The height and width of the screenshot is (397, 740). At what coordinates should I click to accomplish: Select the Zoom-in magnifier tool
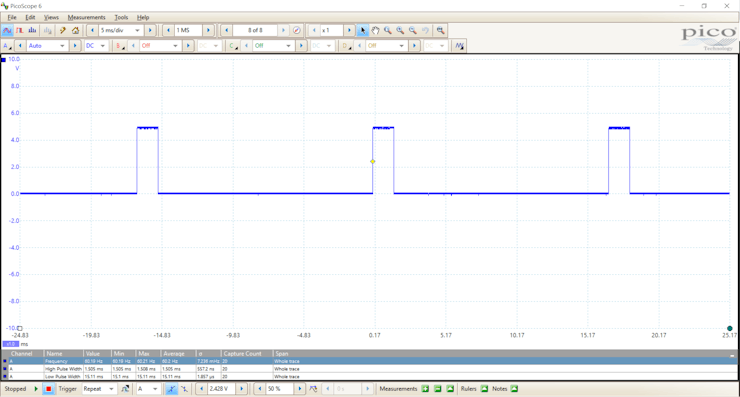(x=400, y=30)
